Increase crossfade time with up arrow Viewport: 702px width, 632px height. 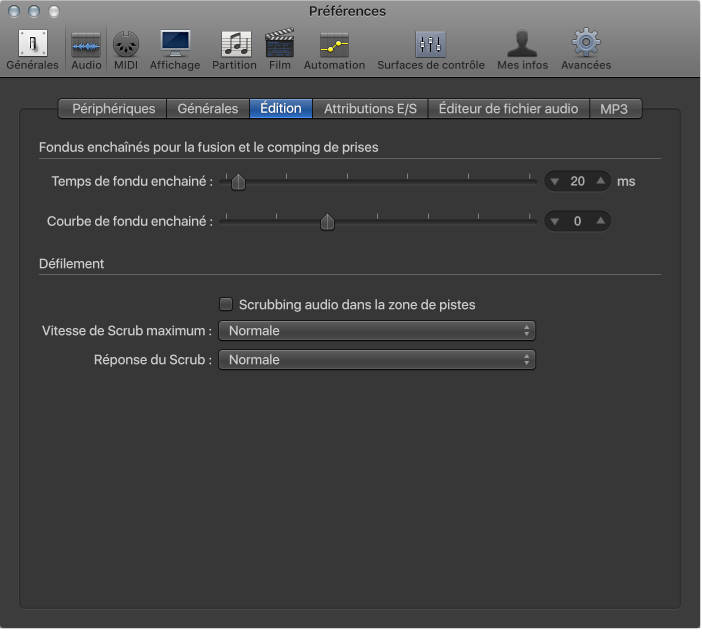tap(601, 181)
